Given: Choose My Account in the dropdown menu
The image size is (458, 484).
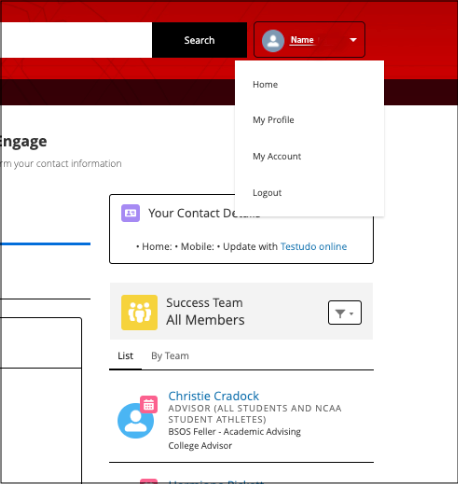Looking at the screenshot, I should pyautogui.click(x=277, y=156).
